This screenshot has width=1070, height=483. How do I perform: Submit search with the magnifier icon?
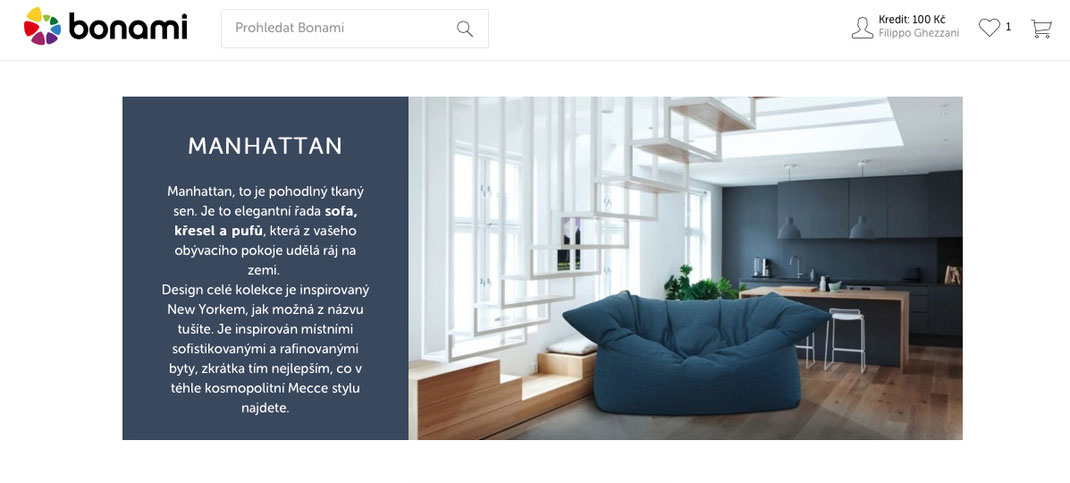click(465, 29)
